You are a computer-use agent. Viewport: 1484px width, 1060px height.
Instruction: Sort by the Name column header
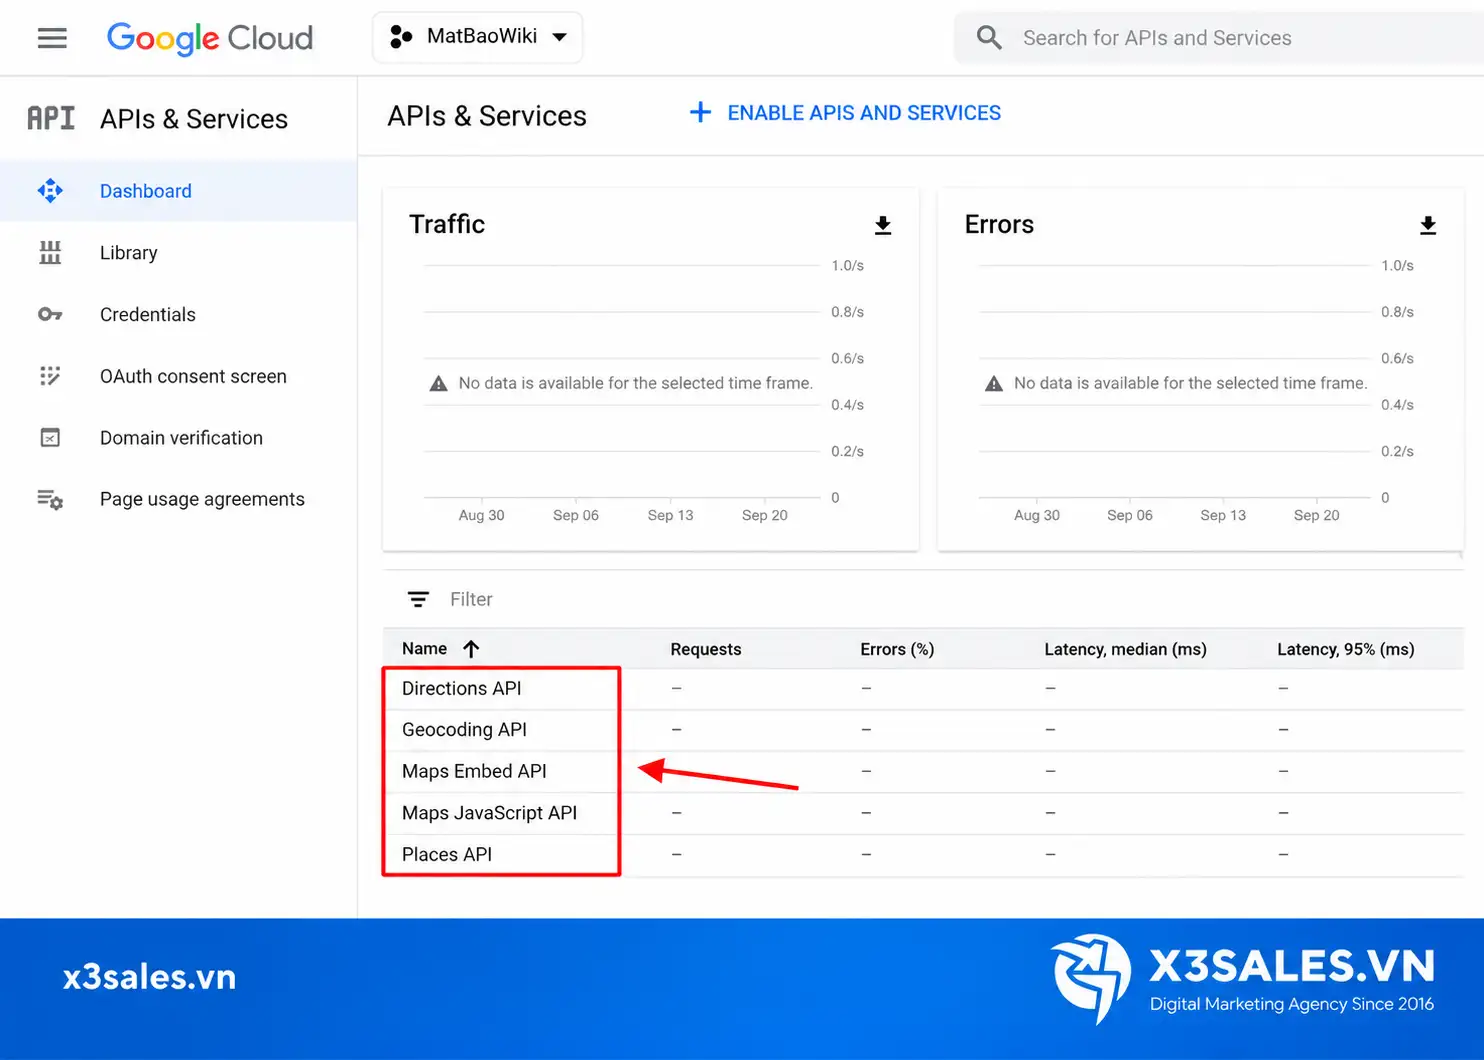point(424,648)
